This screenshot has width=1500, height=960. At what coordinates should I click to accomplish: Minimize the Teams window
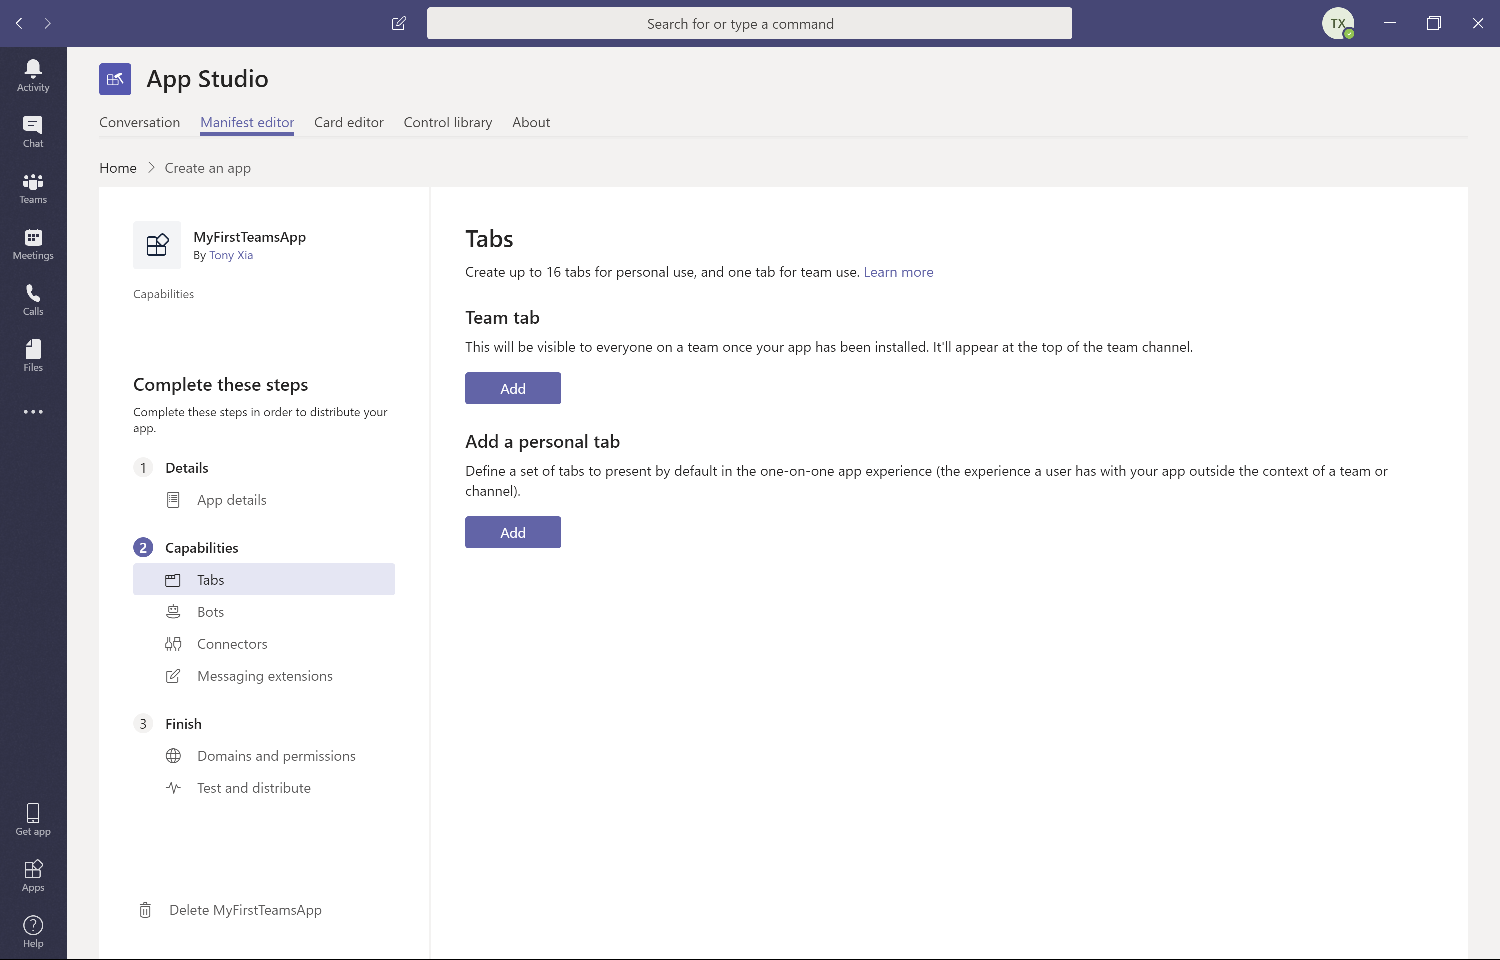tap(1389, 23)
